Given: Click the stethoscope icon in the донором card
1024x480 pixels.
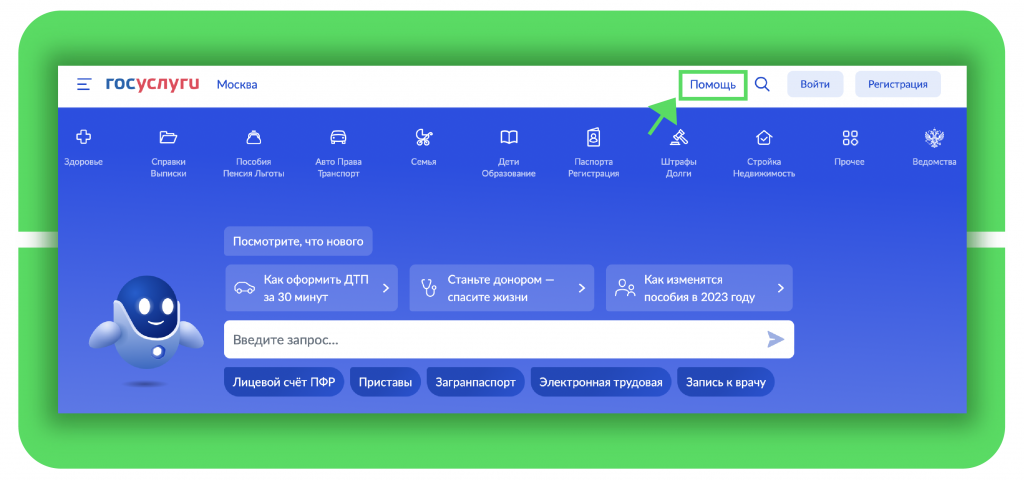Looking at the screenshot, I should (x=429, y=287).
